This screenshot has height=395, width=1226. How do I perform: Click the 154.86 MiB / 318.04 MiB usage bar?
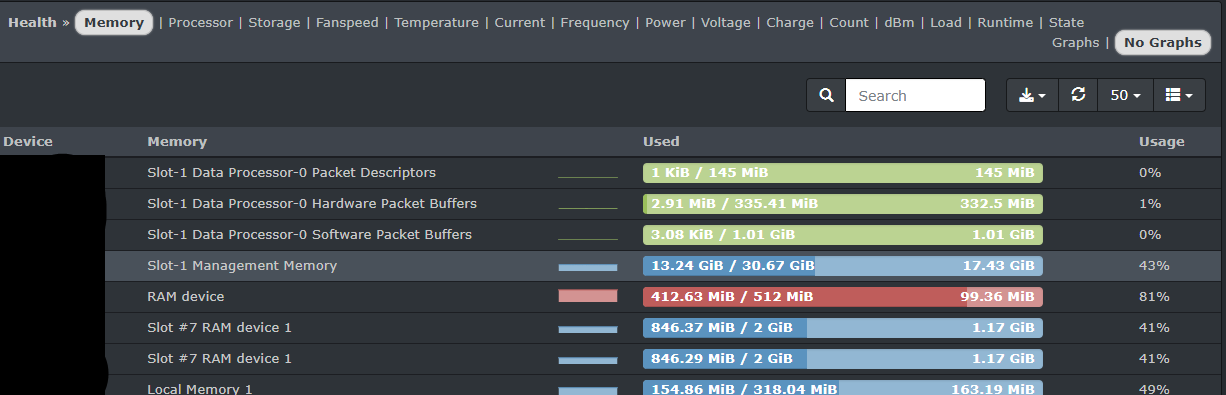[x=843, y=388]
